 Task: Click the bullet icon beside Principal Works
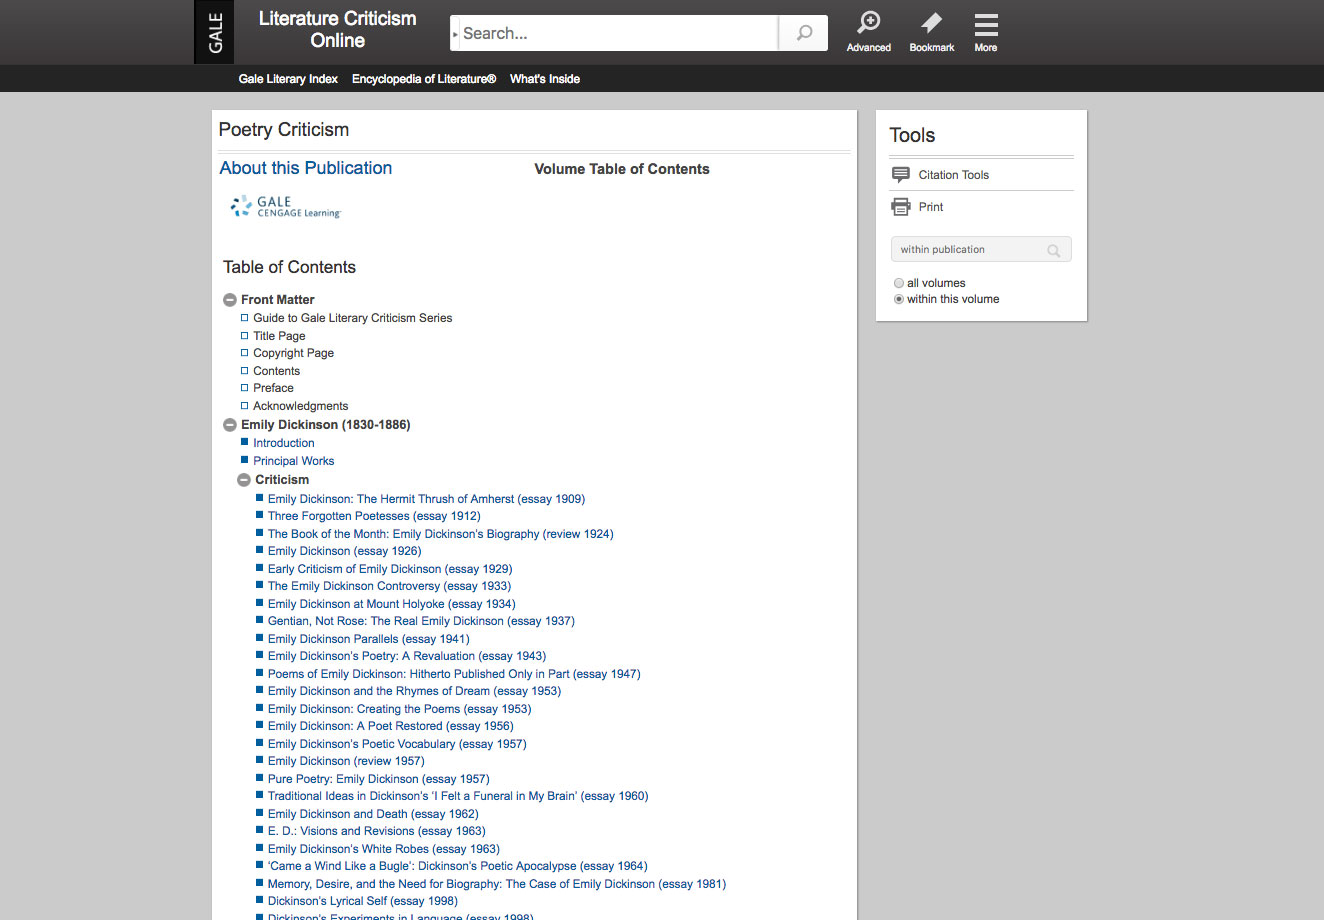coord(244,460)
